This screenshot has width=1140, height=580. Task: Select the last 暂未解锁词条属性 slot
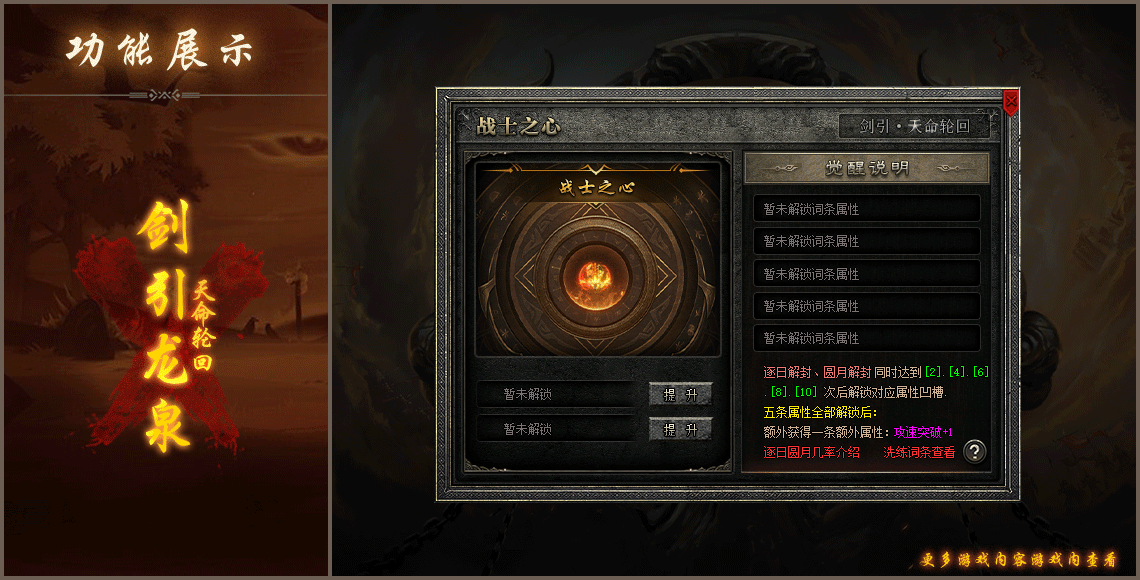(x=867, y=338)
